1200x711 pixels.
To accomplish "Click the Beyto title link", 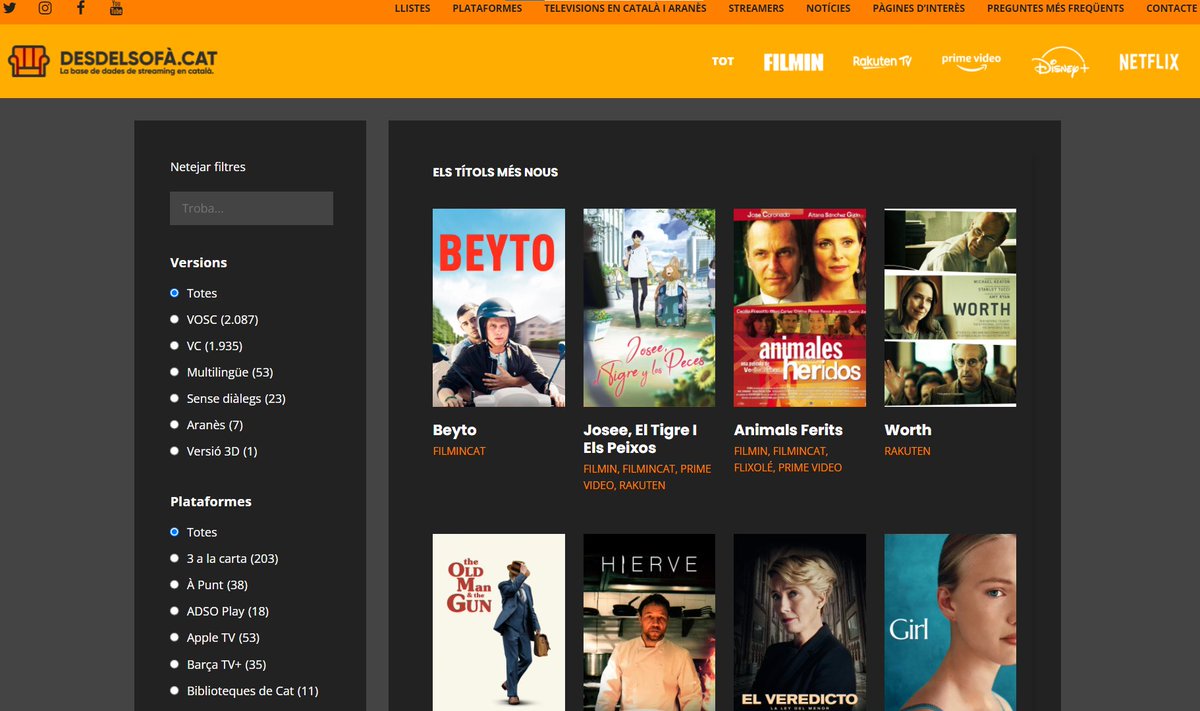I will coord(454,430).
